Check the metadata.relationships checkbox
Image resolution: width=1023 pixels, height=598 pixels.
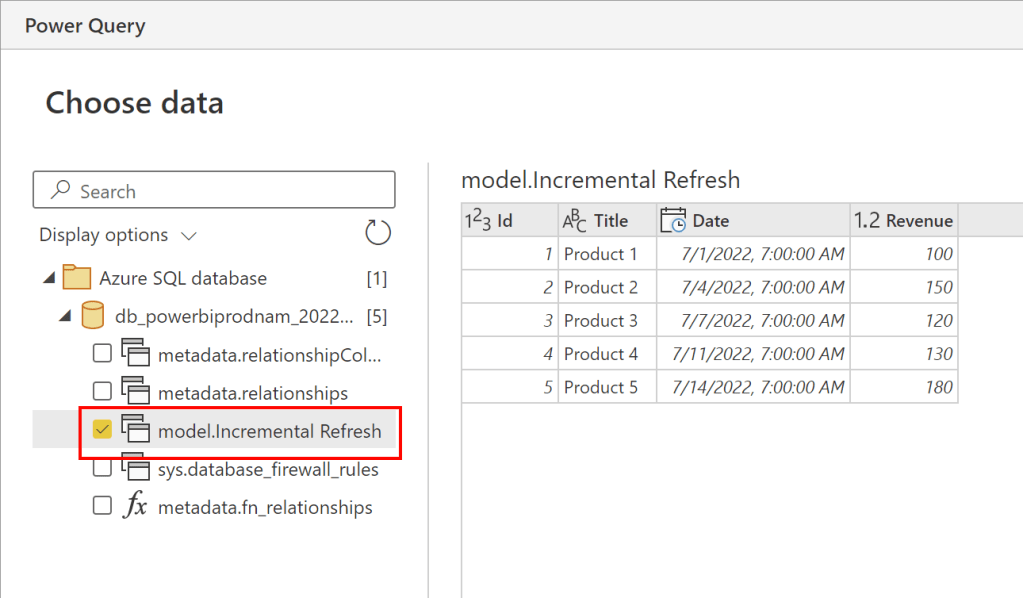102,392
